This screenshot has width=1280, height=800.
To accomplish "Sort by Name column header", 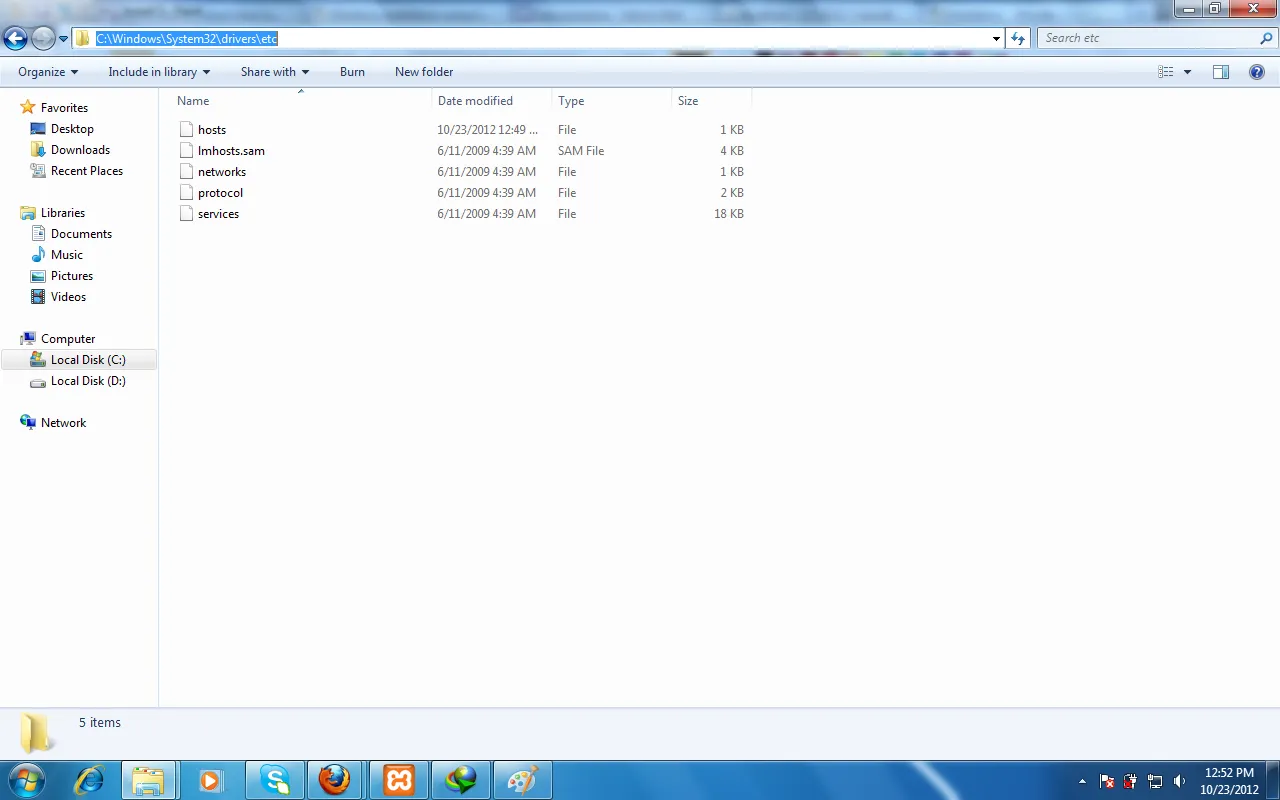I will (301, 101).
